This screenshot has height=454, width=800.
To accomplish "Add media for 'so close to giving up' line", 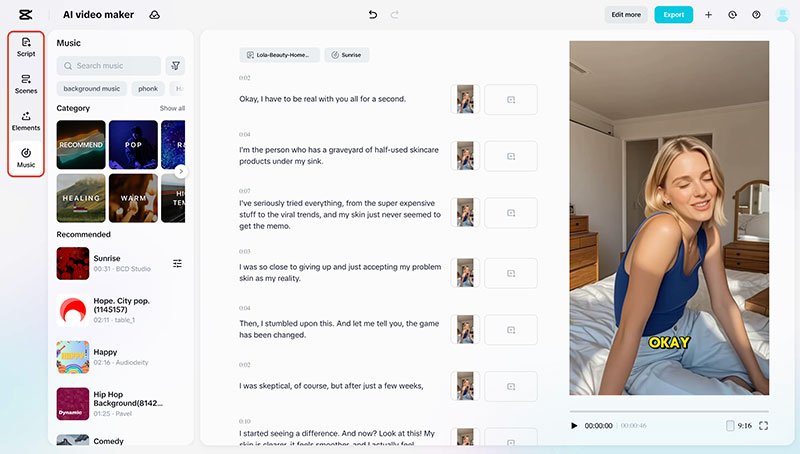I will point(511,273).
